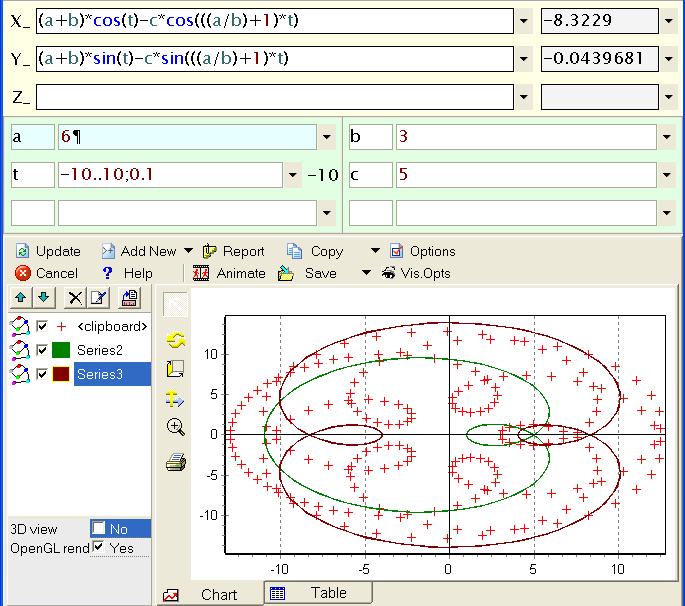
Task: Open the Add New dropdown arrow
Action: 186,251
